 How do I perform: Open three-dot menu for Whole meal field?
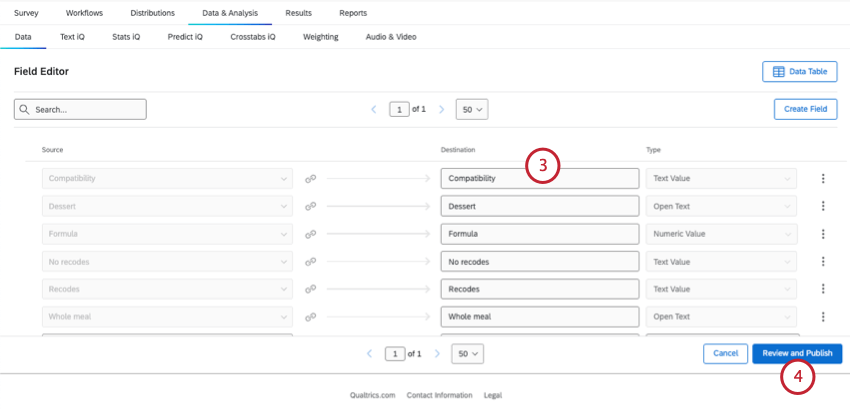click(823, 316)
